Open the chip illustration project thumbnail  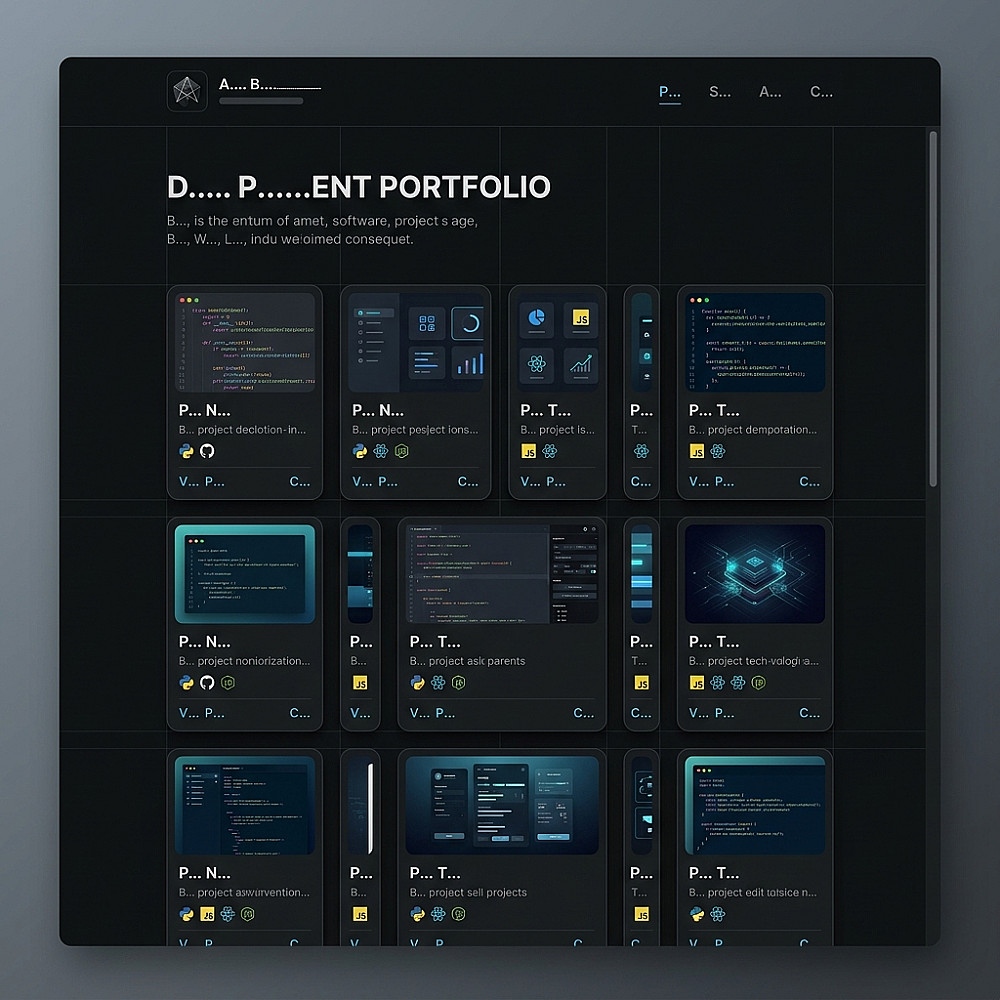(x=755, y=573)
